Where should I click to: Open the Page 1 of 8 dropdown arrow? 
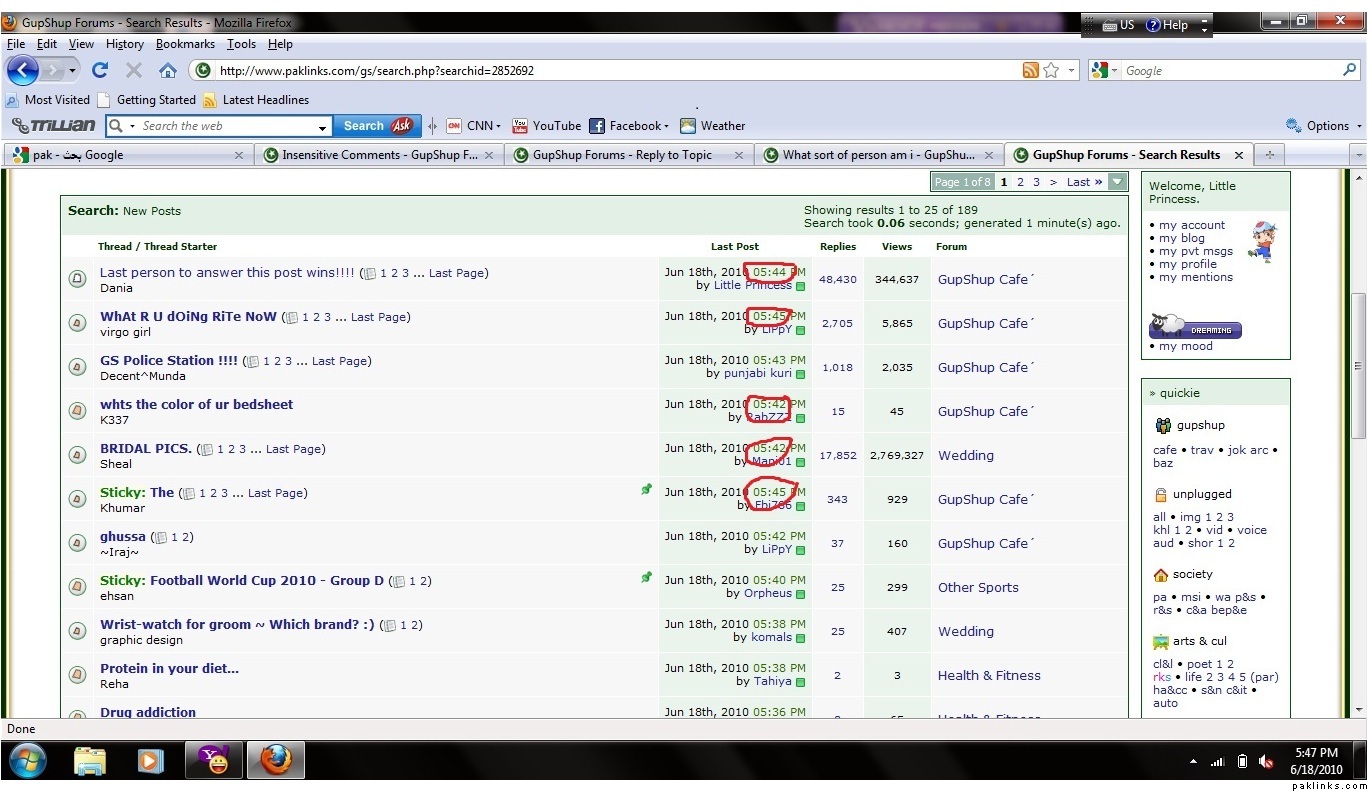pyautogui.click(x=1118, y=182)
